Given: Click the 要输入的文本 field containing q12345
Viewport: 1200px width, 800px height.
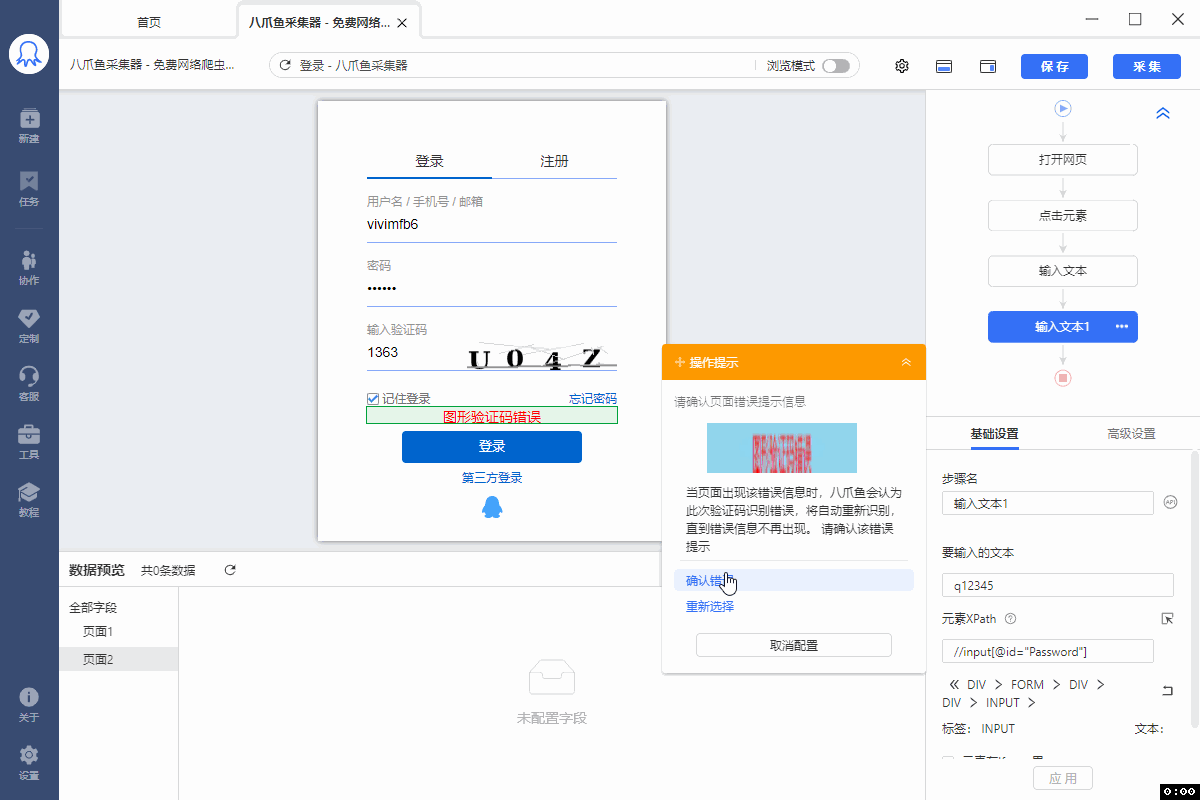Looking at the screenshot, I should pyautogui.click(x=1058, y=585).
